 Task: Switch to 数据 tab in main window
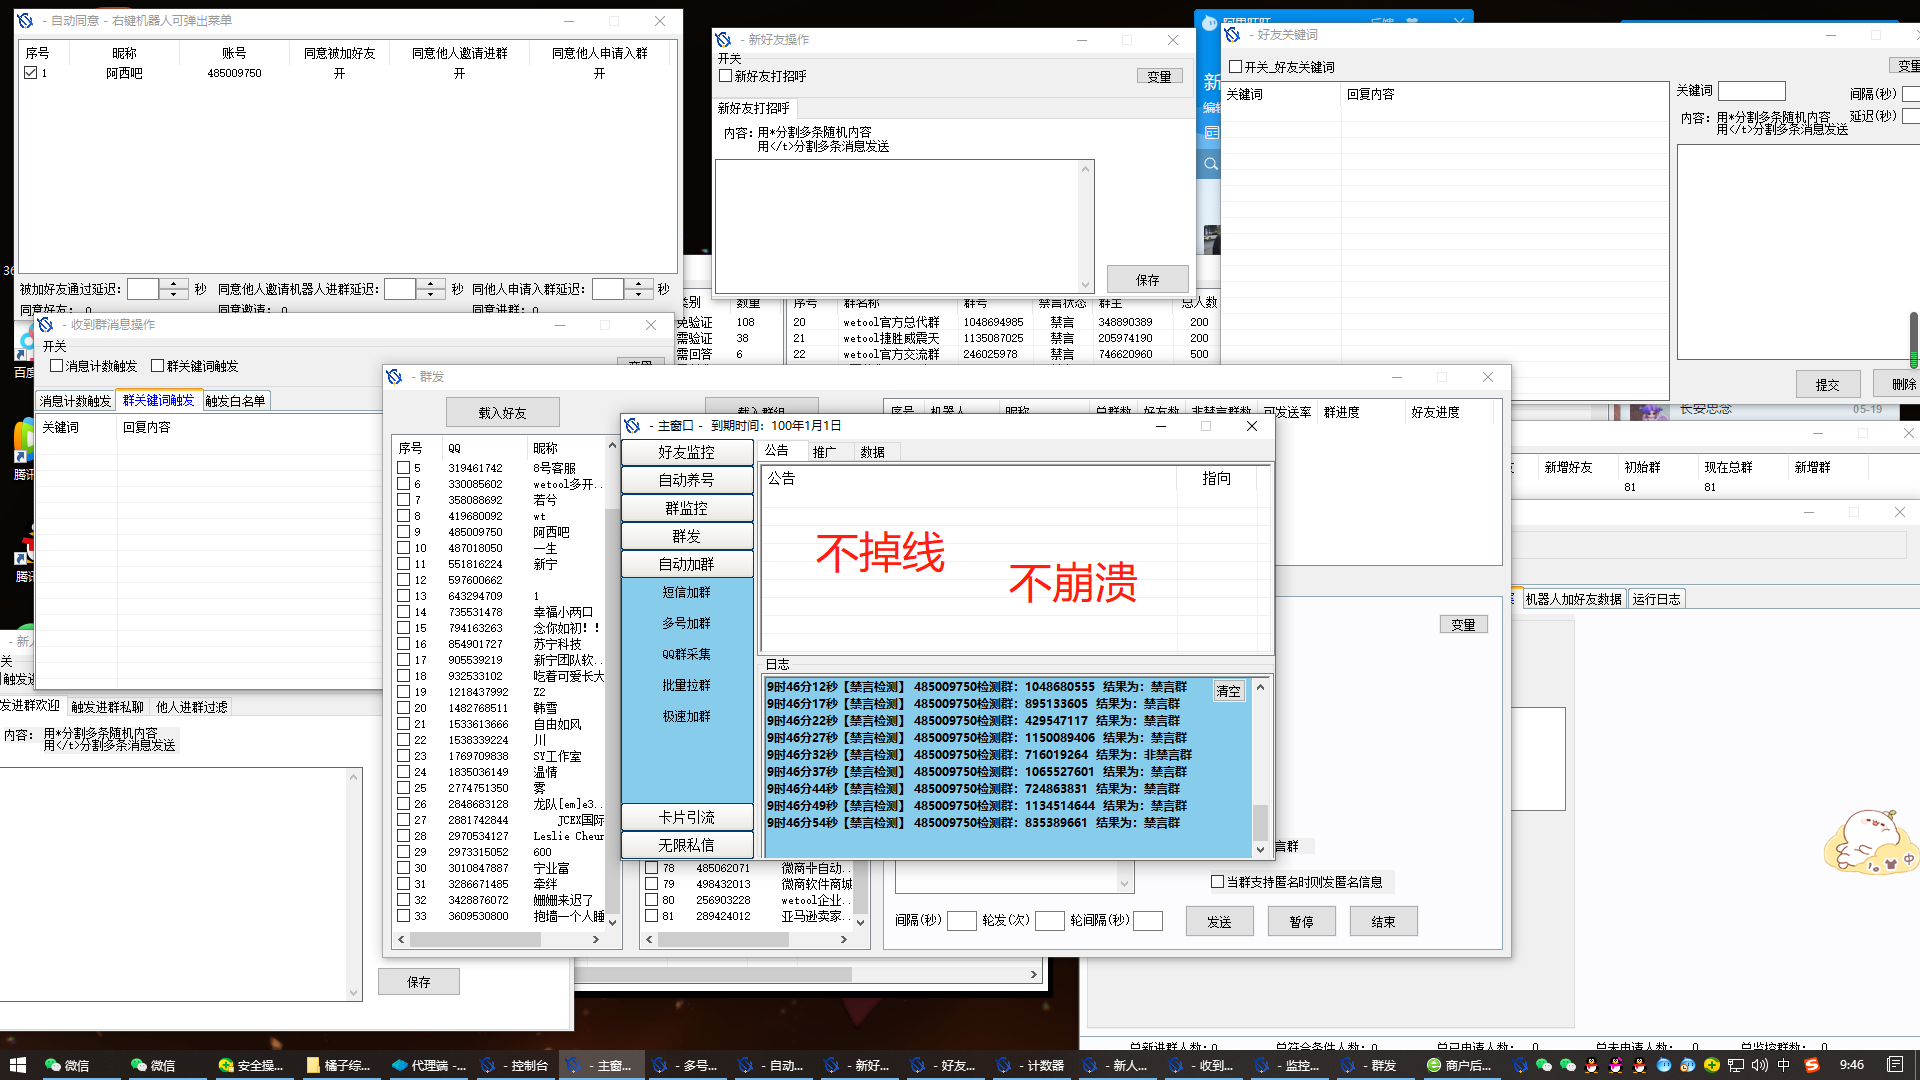872,452
